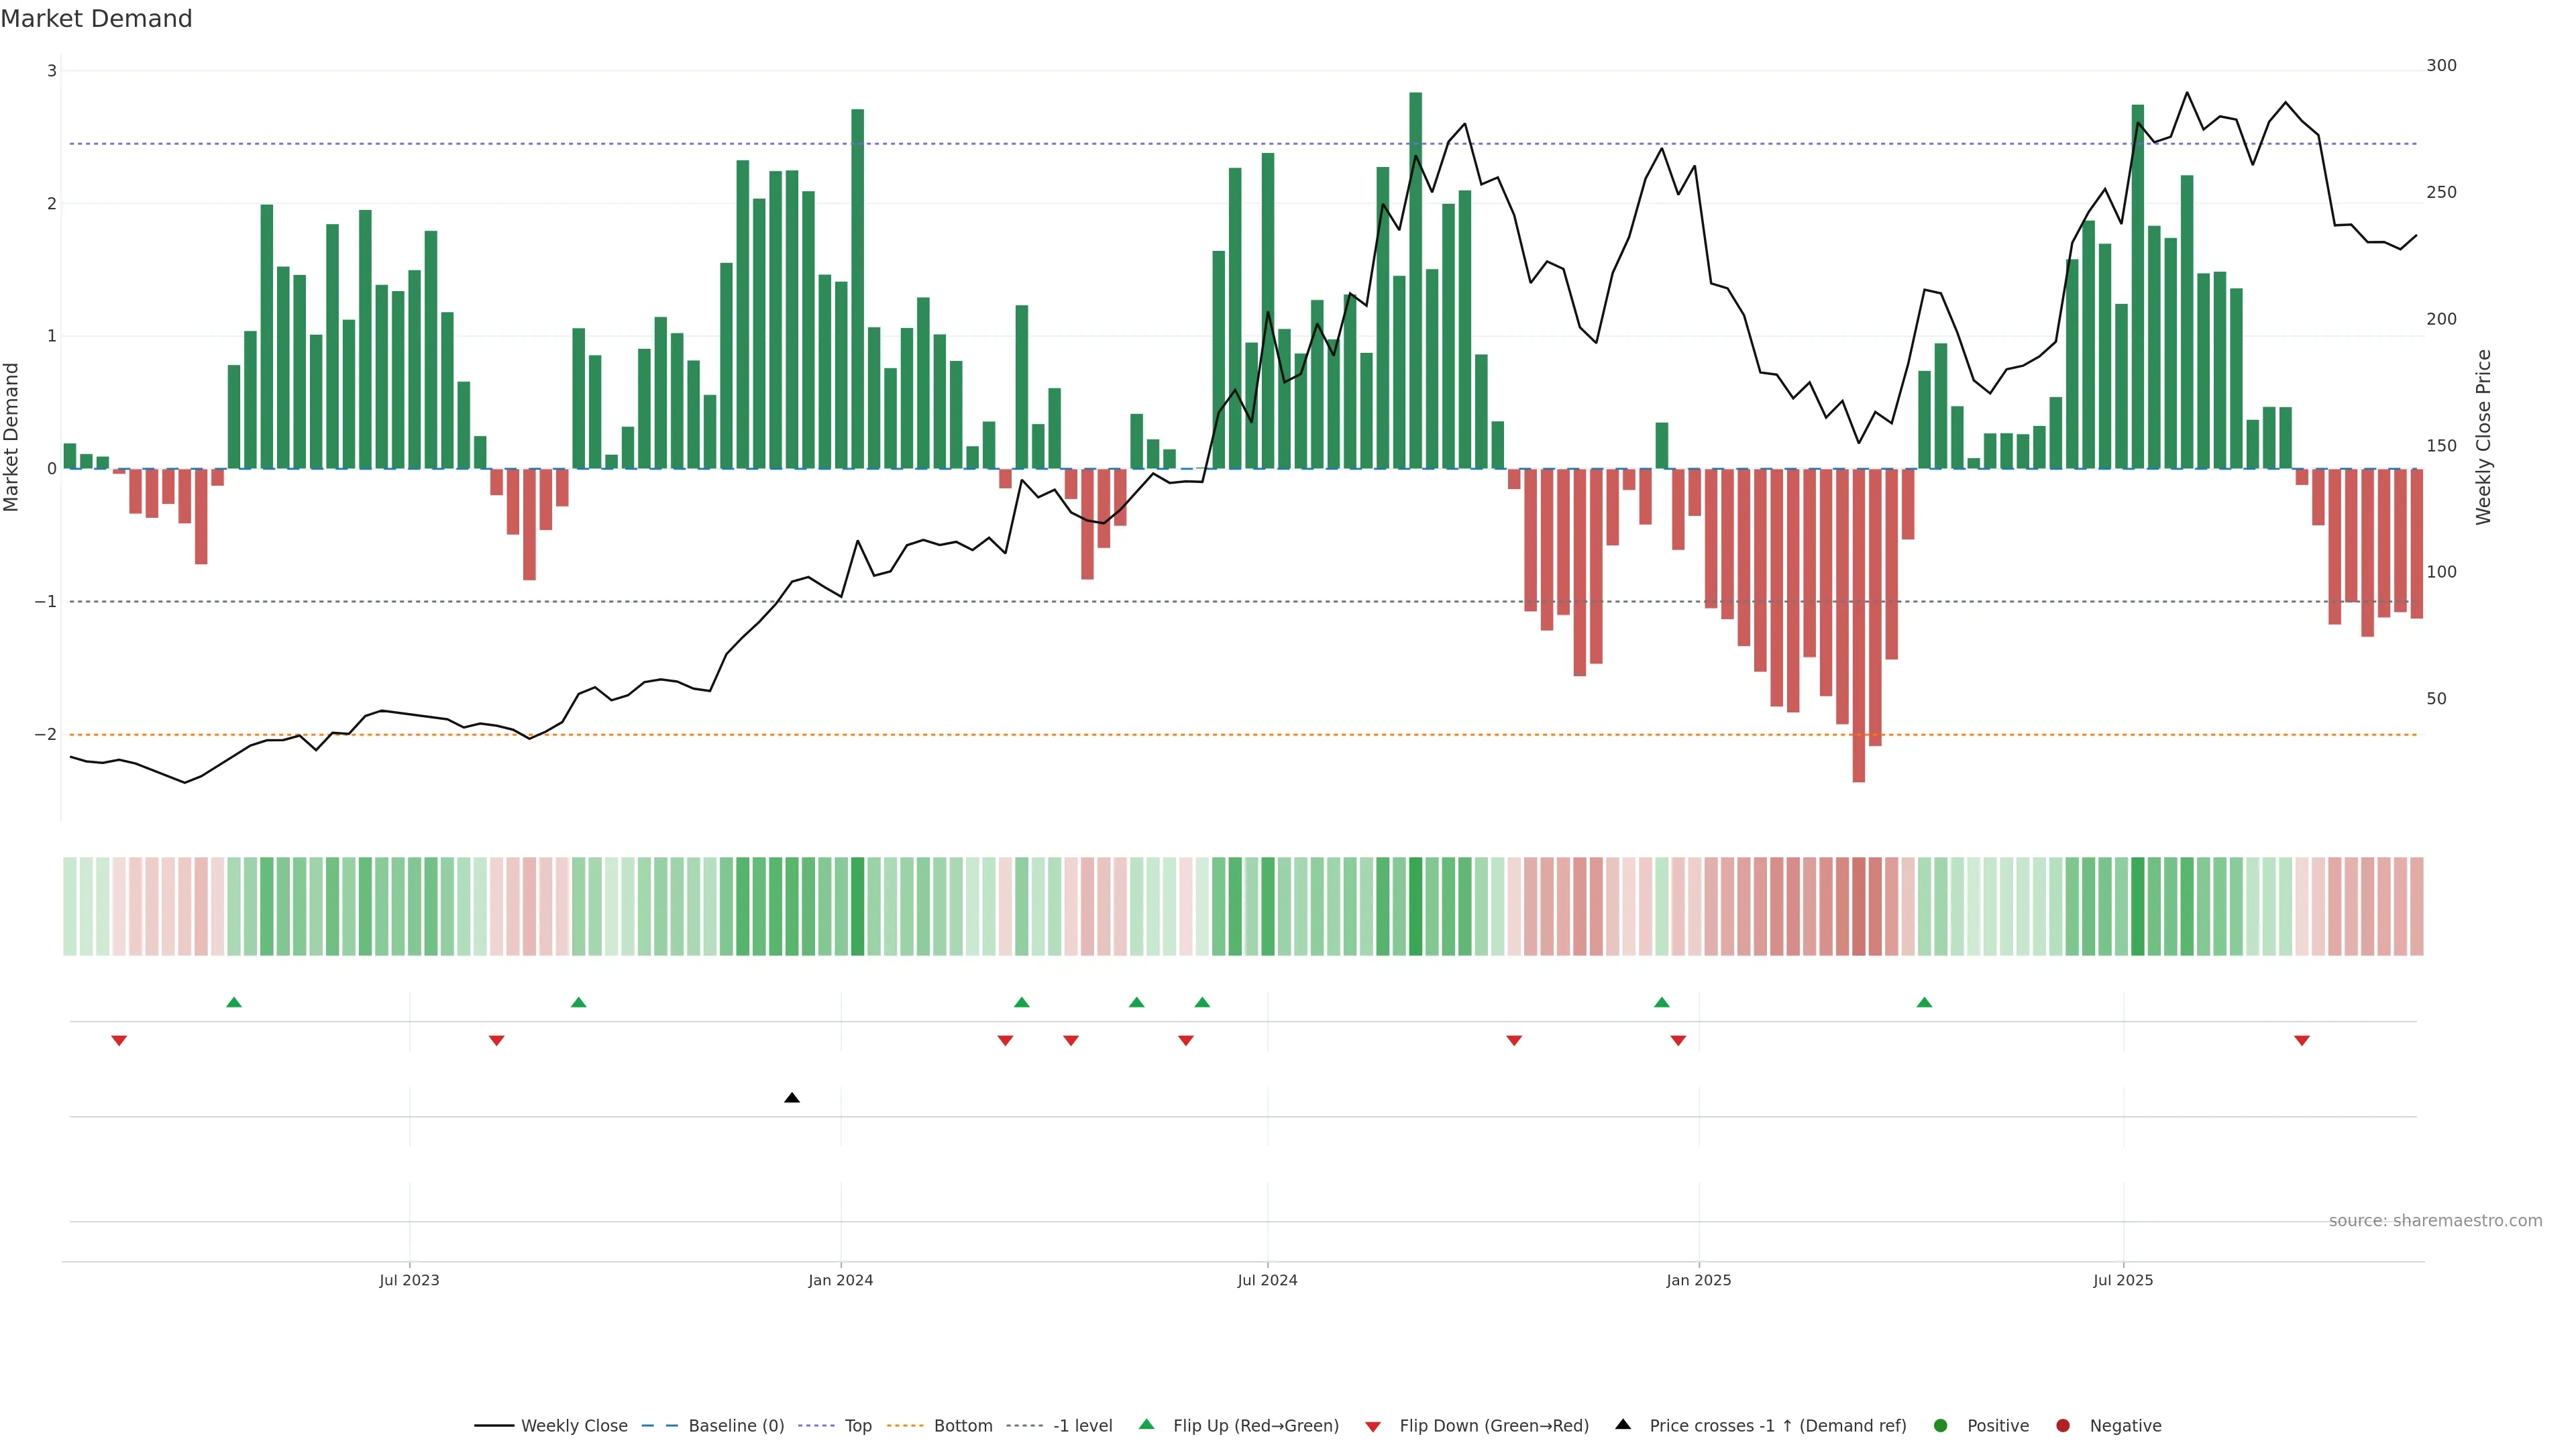2576x1449 pixels.
Task: Click the Market Demand chart title
Action: [x=96, y=19]
